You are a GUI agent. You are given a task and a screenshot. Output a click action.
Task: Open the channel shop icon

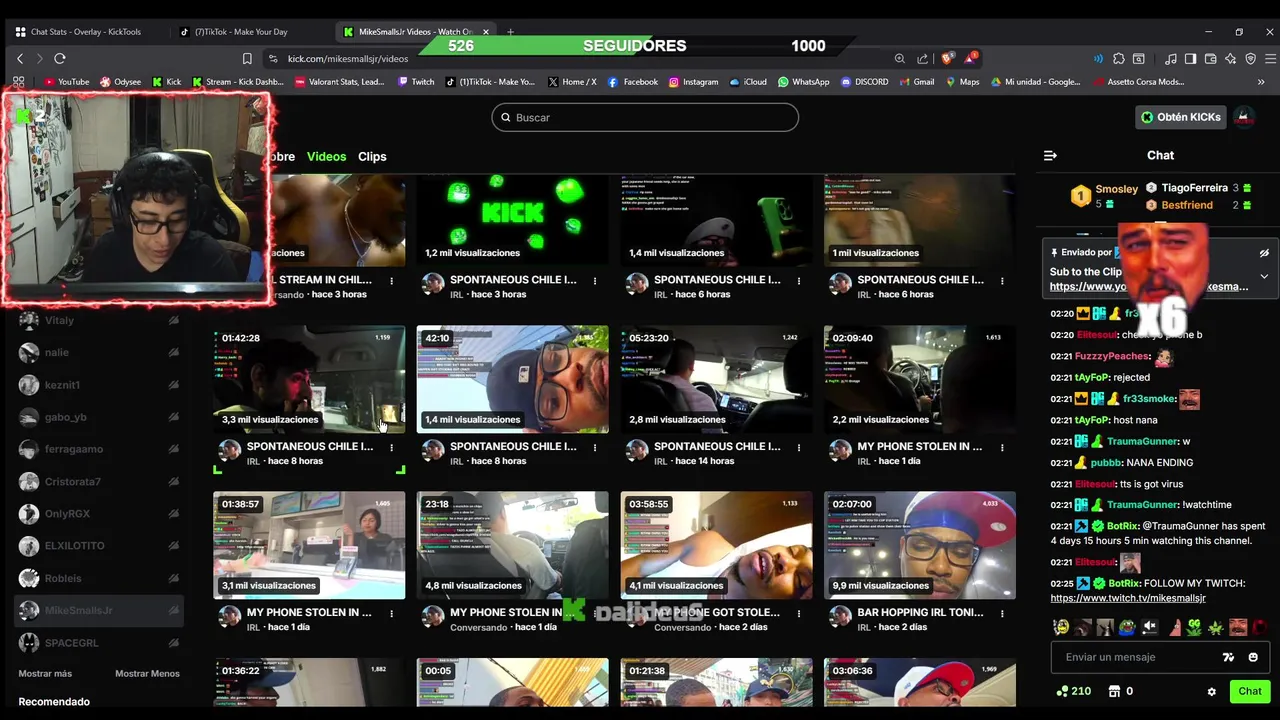pos(1114,691)
